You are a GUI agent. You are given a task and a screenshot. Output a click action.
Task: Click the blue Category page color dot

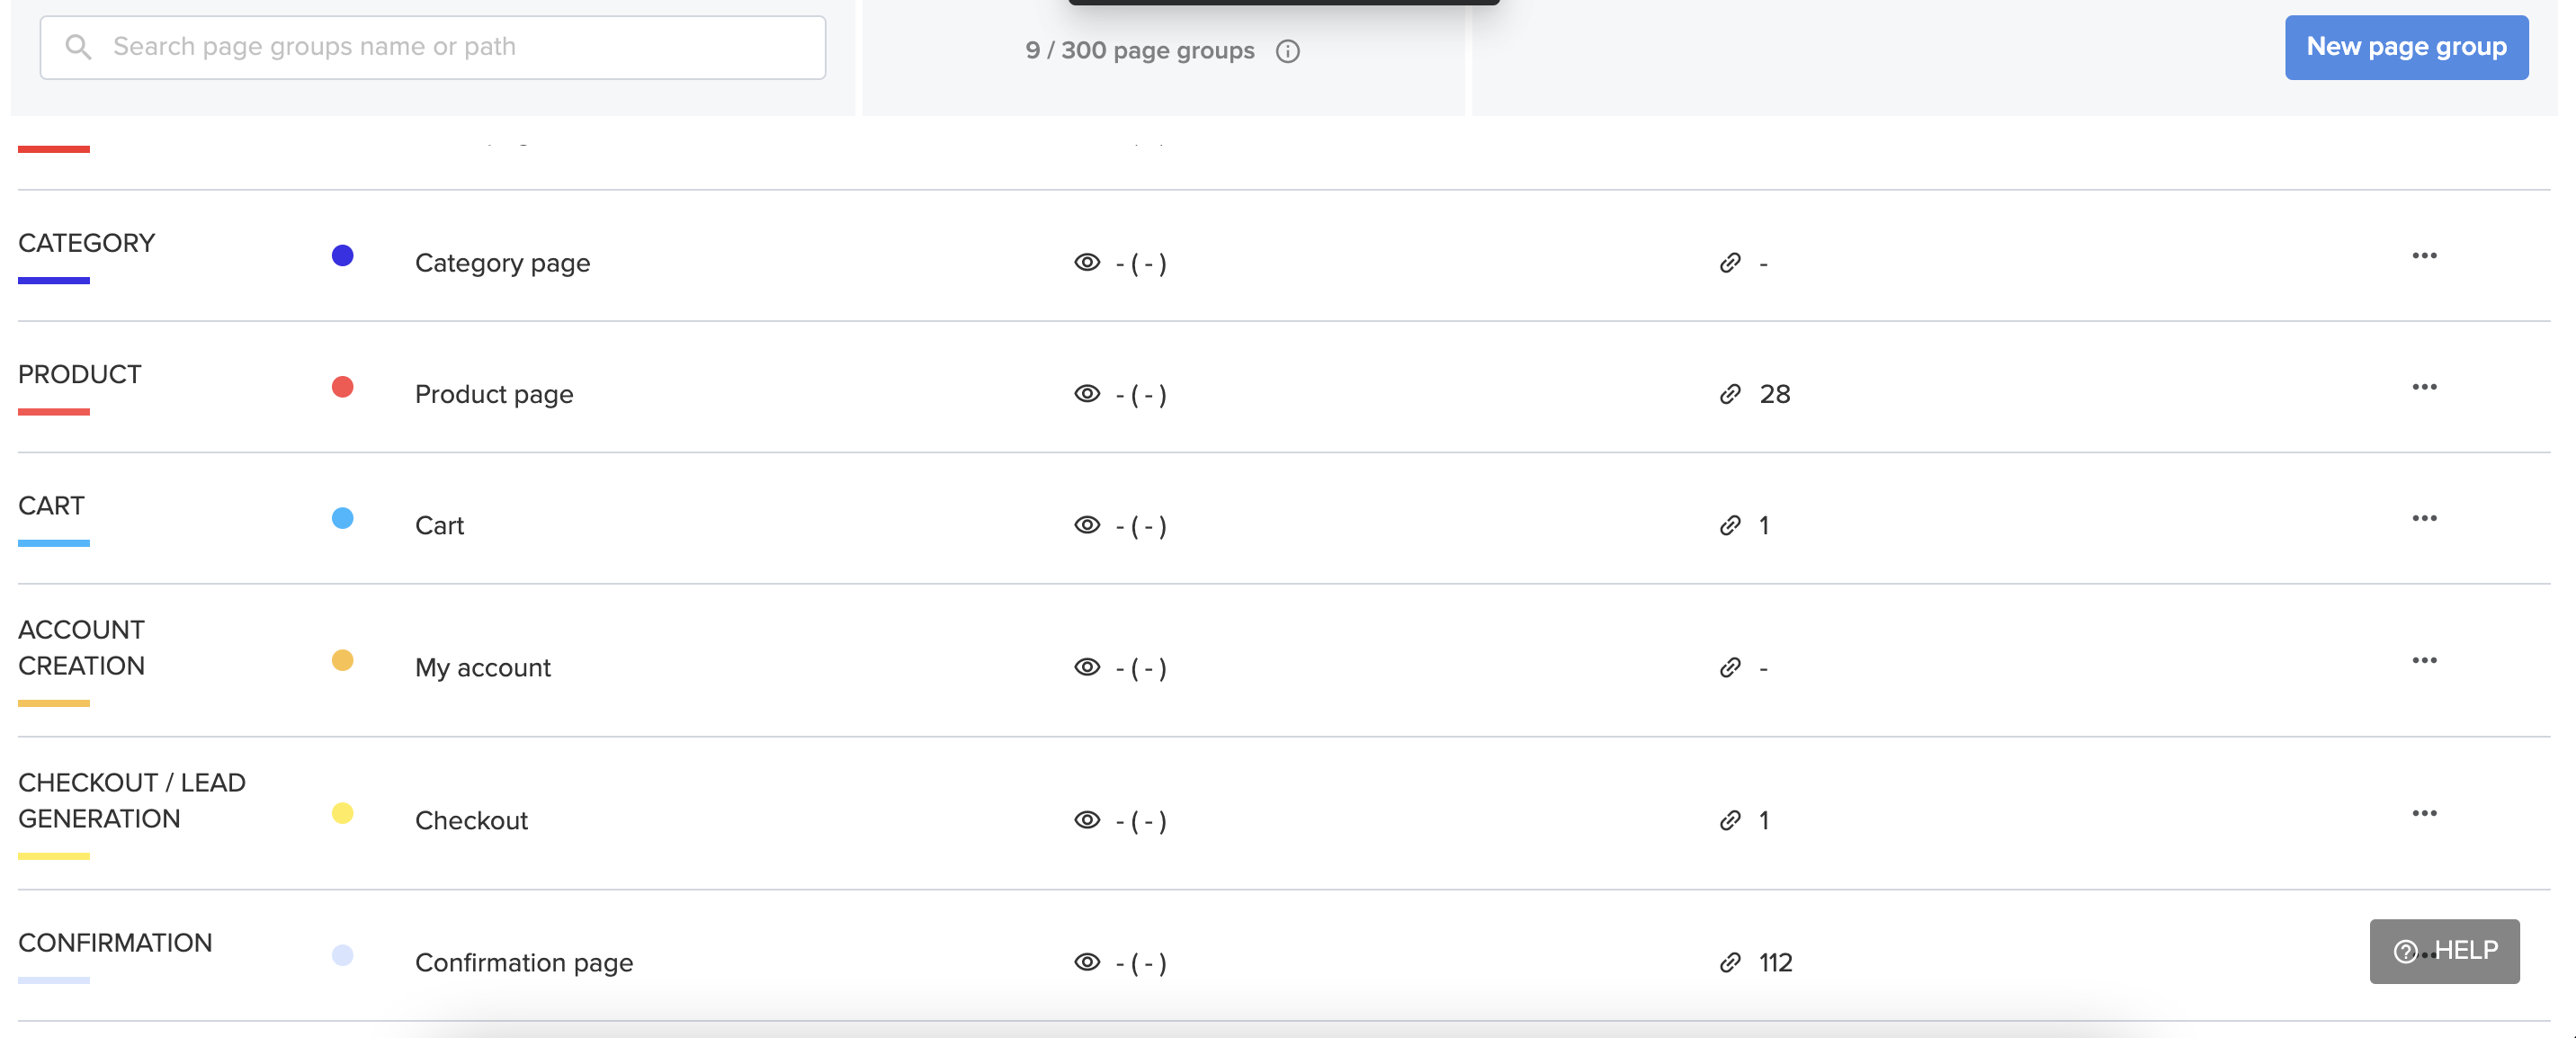coord(342,256)
